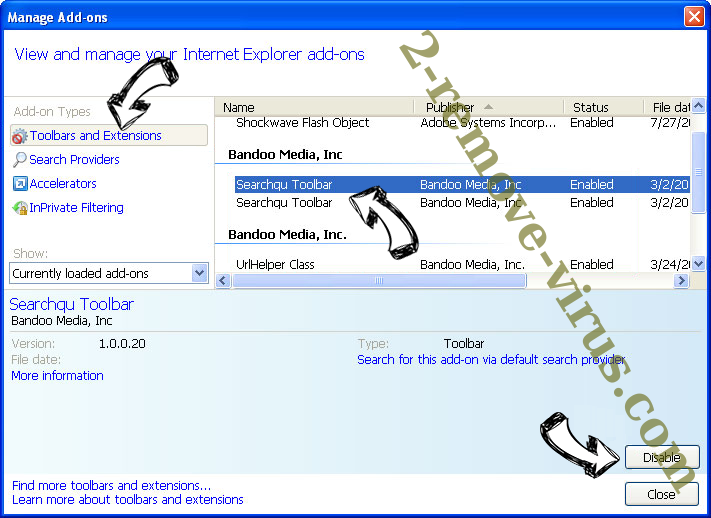The width and height of the screenshot is (711, 518).
Task: Click the horizontal scroll left arrow
Action: pyautogui.click(x=222, y=281)
